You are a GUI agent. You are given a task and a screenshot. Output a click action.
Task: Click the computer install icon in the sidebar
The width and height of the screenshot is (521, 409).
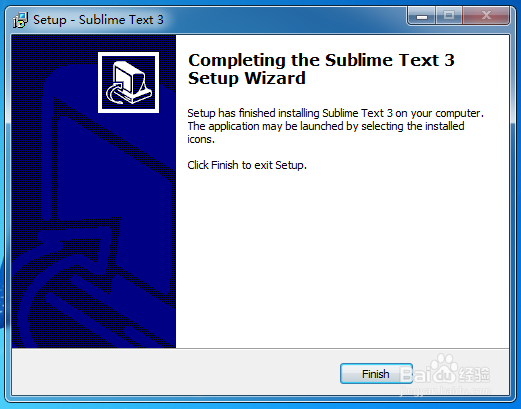pyautogui.click(x=128, y=82)
